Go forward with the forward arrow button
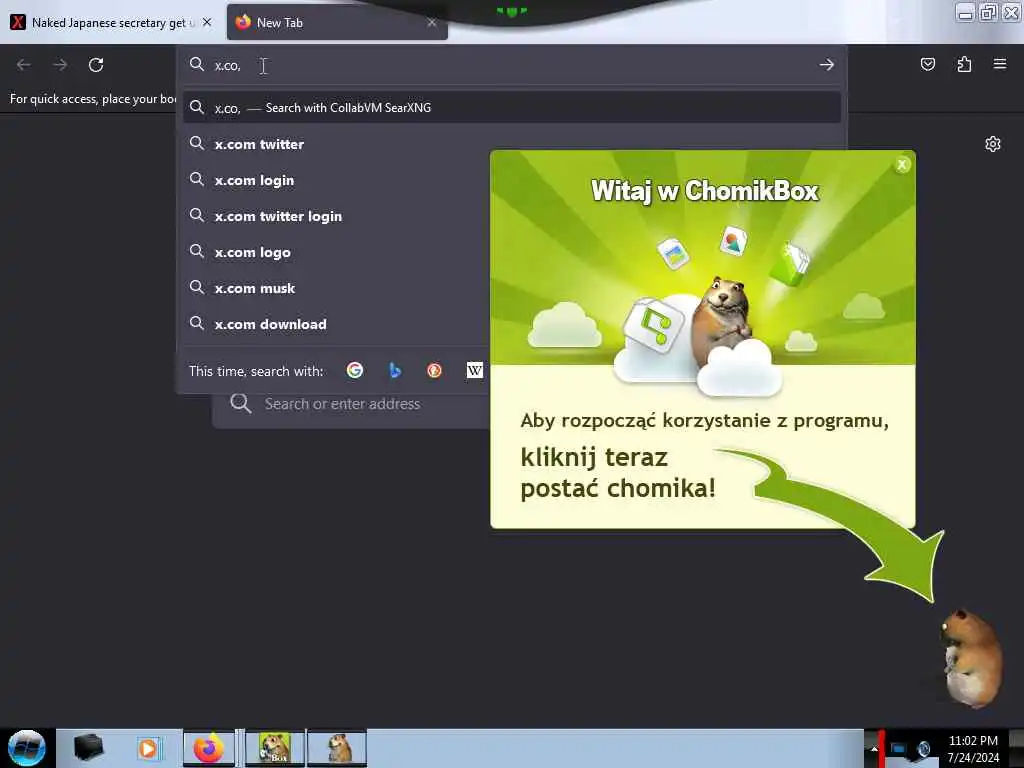Screen dimensions: 1024x768 (60, 65)
